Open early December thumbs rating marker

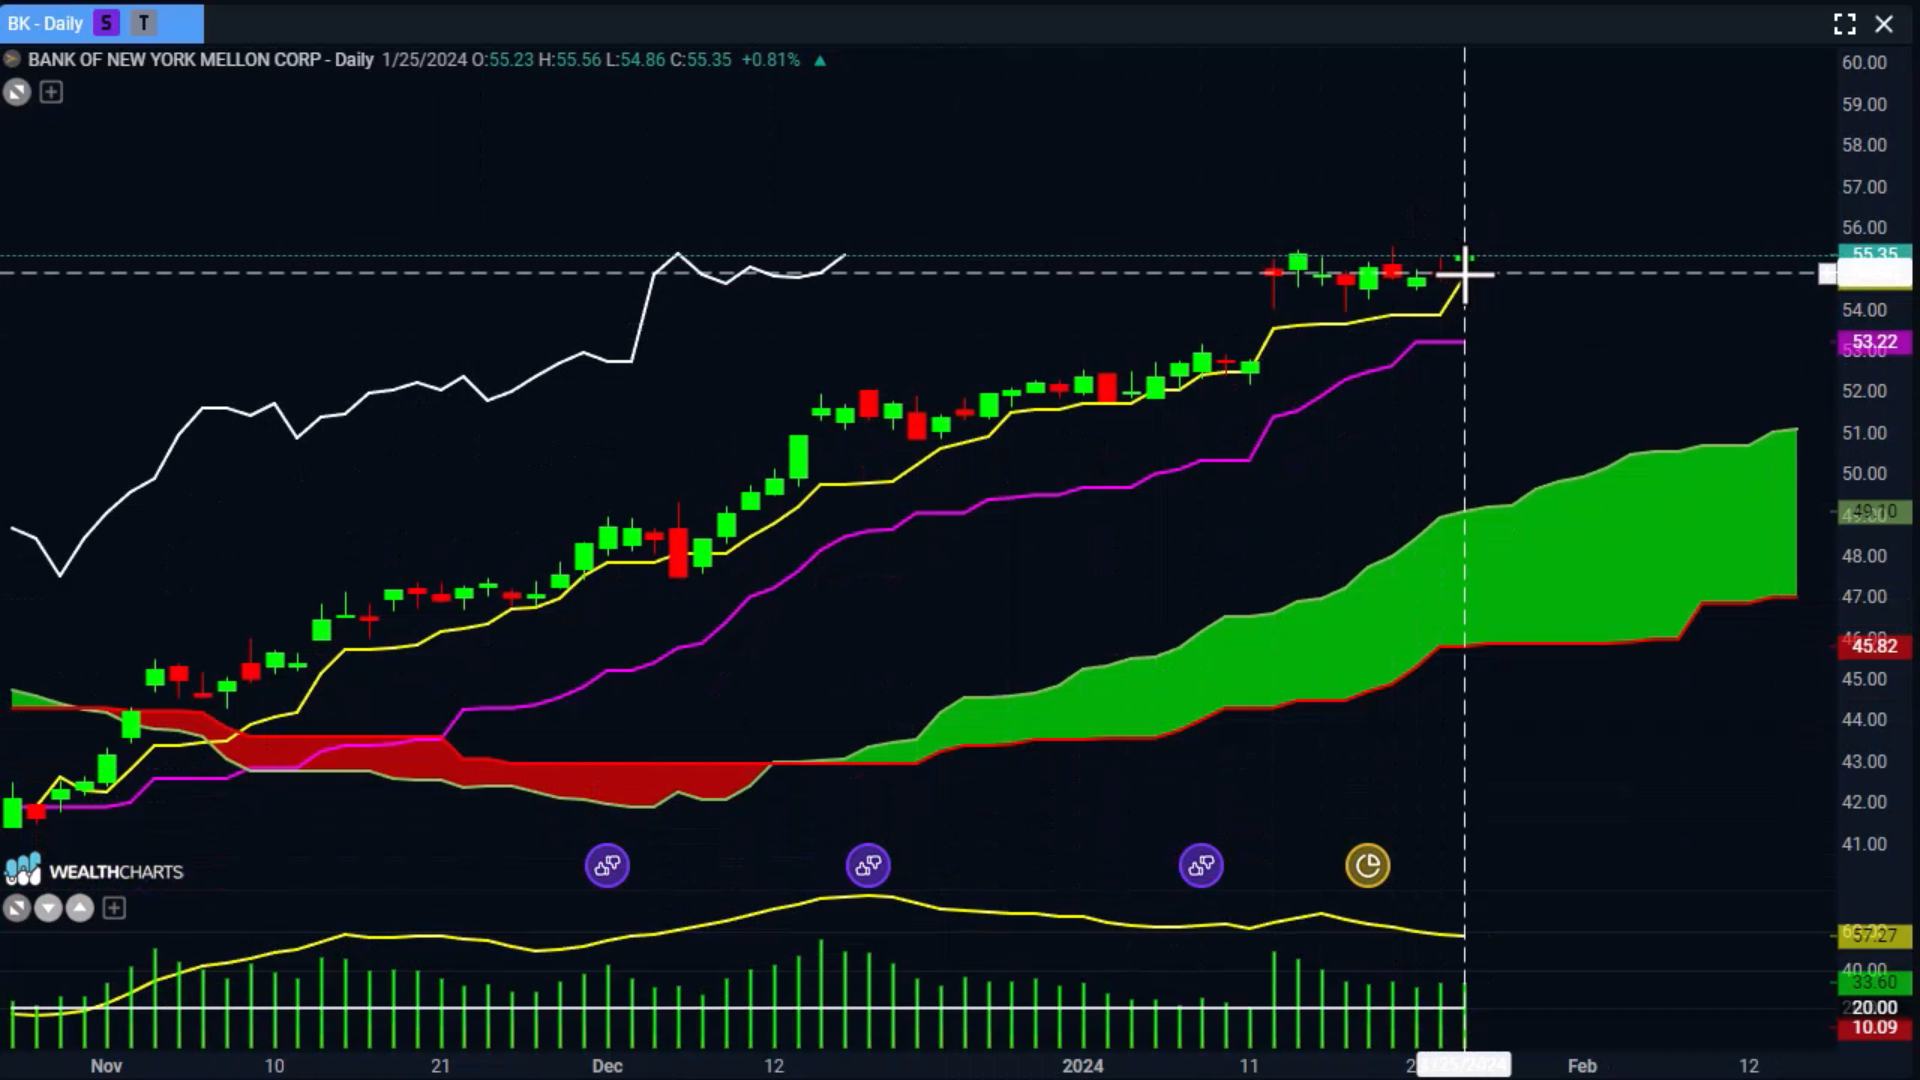[x=607, y=866]
